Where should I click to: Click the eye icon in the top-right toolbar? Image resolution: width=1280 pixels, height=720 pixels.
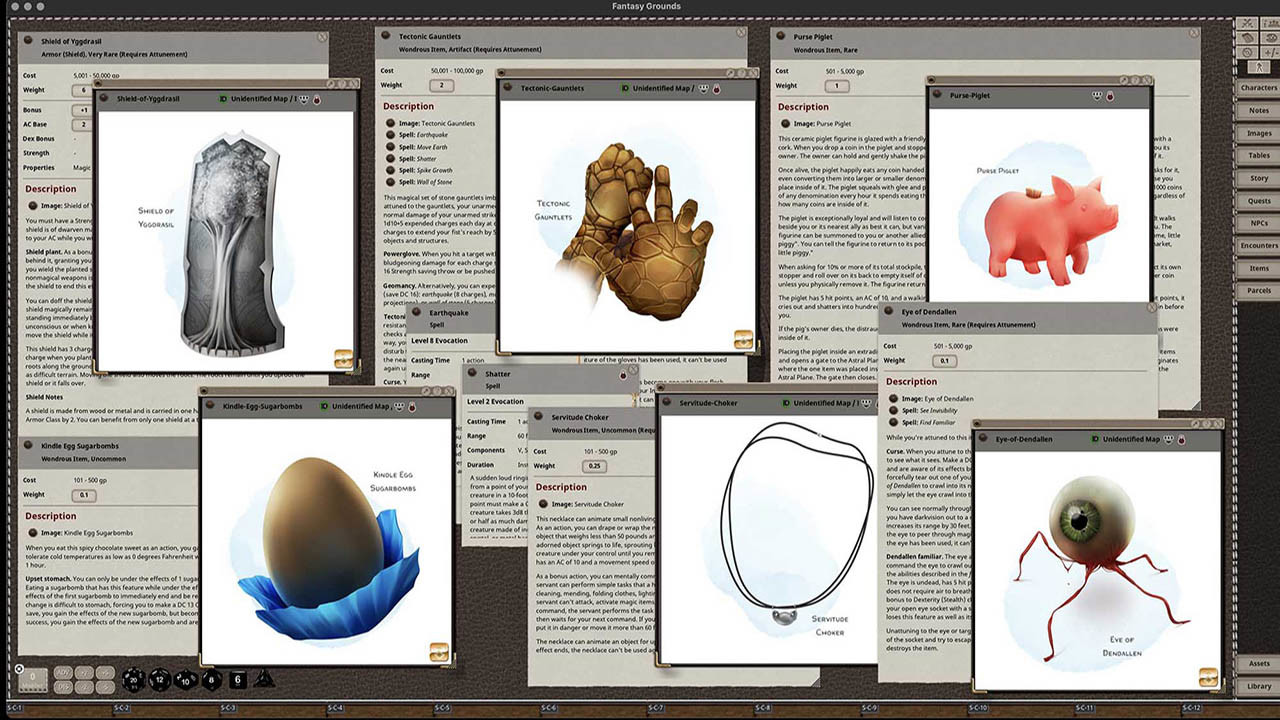pos(1270,38)
